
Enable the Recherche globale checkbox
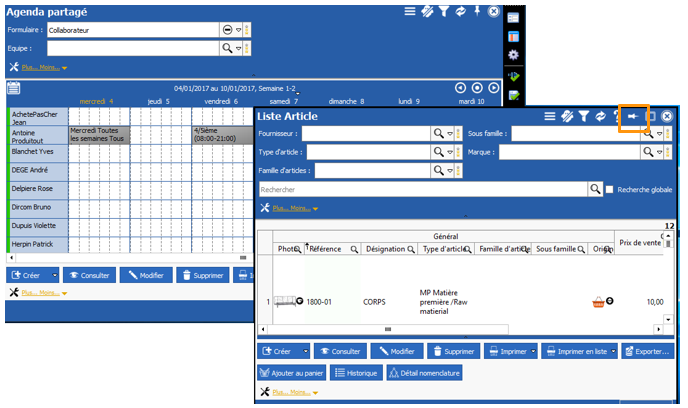611,188
